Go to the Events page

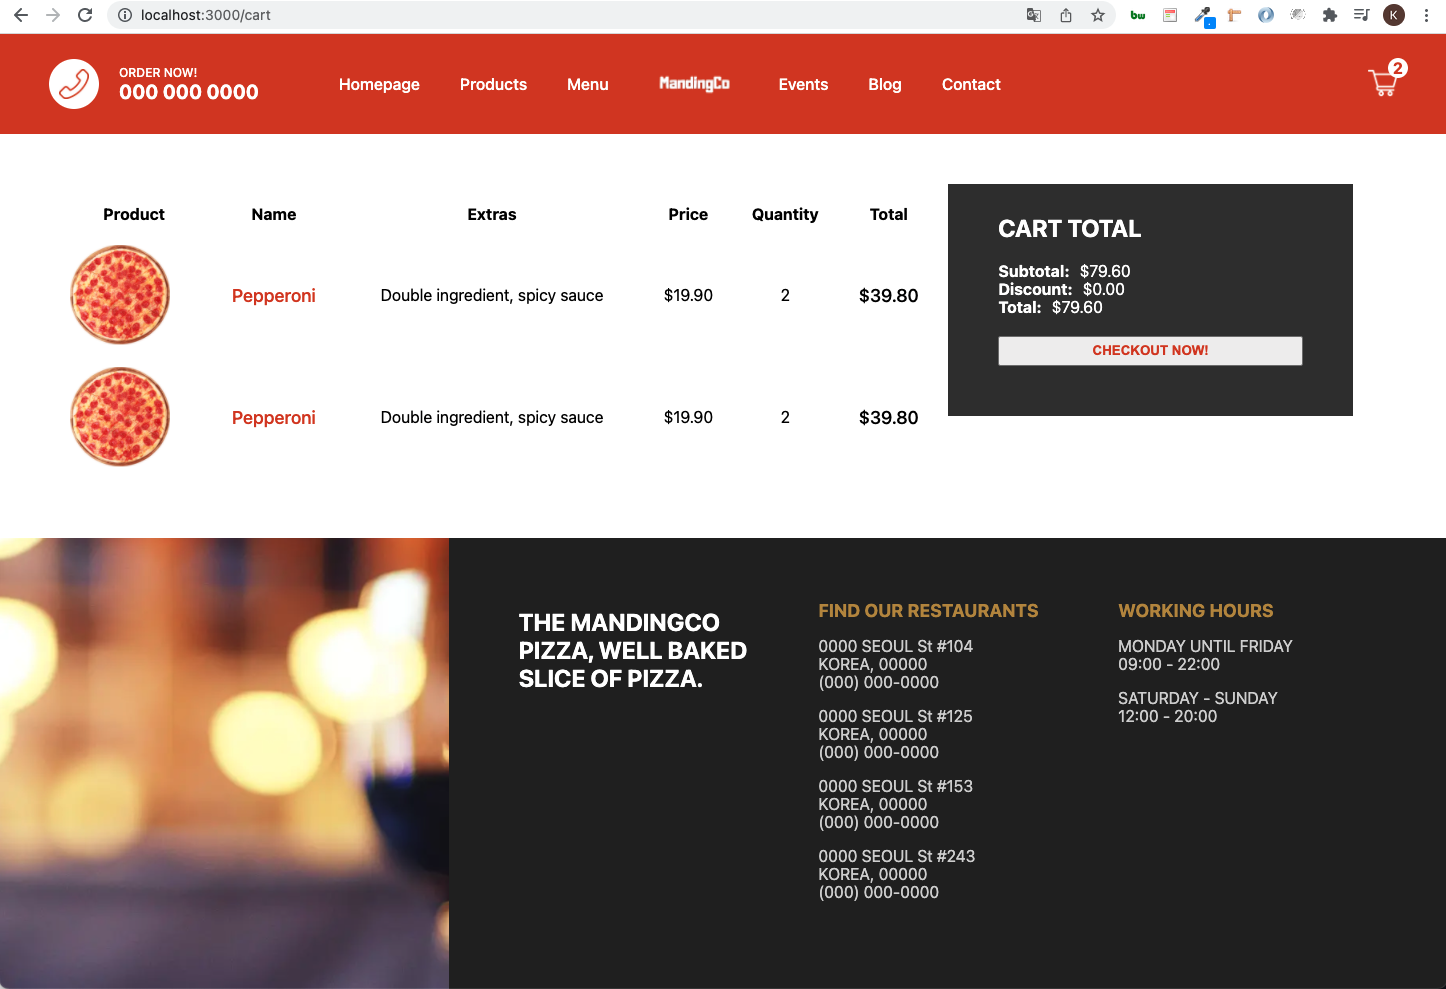(x=803, y=84)
